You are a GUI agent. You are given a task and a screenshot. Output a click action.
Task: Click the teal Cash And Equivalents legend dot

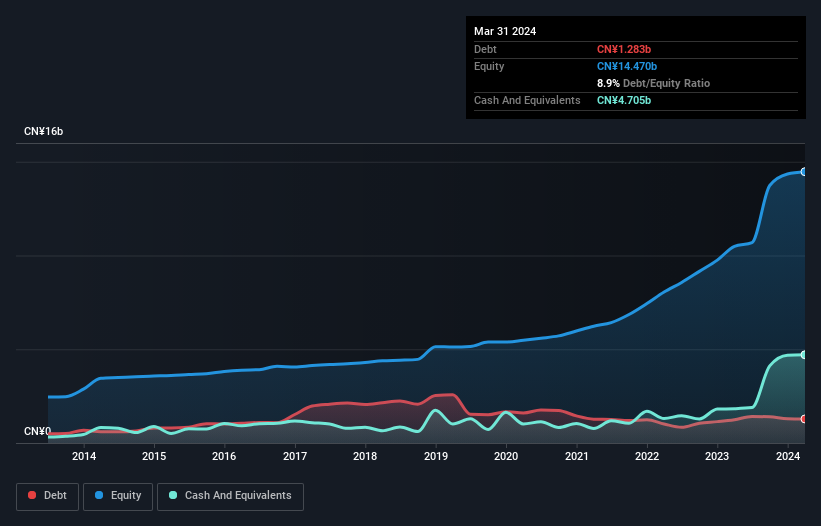pyautogui.click(x=173, y=495)
